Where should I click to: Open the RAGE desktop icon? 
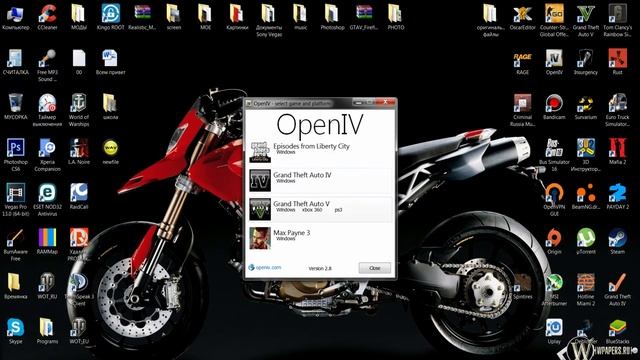(522, 62)
